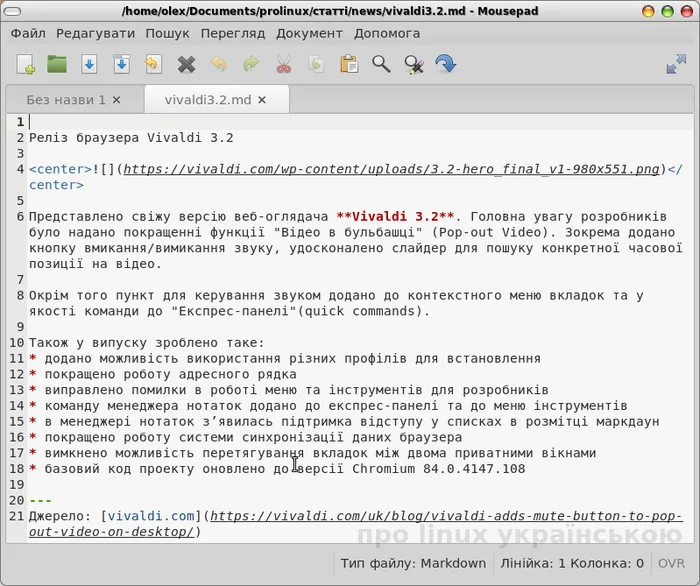Viewport: 700px width, 586px height.
Task: Open Find with the magnifier icon
Action: pos(381,64)
